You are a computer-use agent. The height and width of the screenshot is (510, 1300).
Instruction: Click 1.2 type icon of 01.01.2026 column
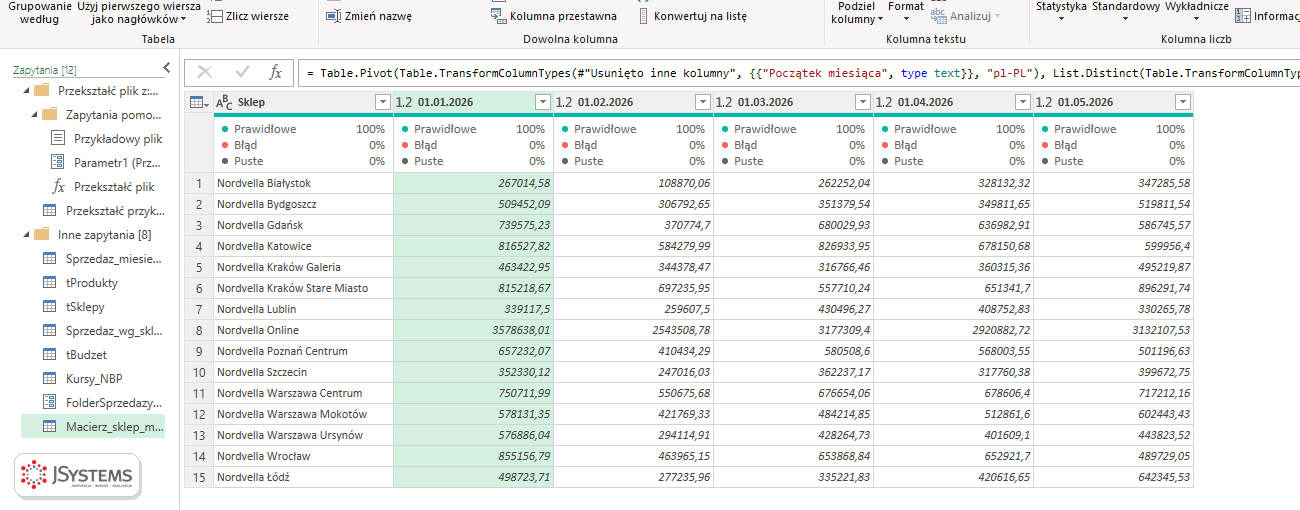(404, 102)
